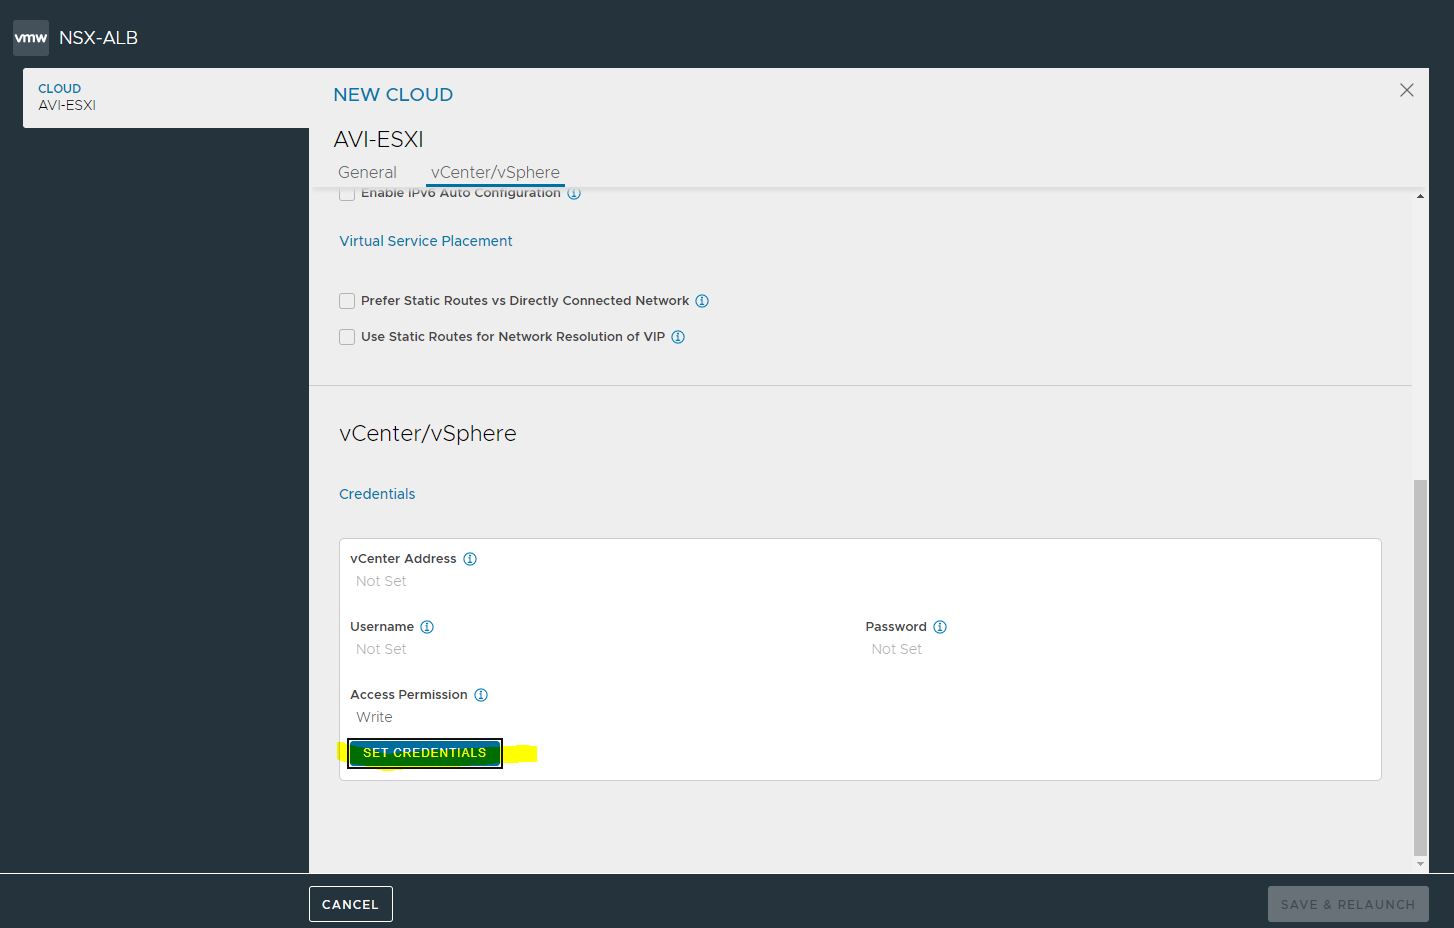This screenshot has height=928, width=1454.
Task: Open the Password info icon
Action: pyautogui.click(x=940, y=627)
